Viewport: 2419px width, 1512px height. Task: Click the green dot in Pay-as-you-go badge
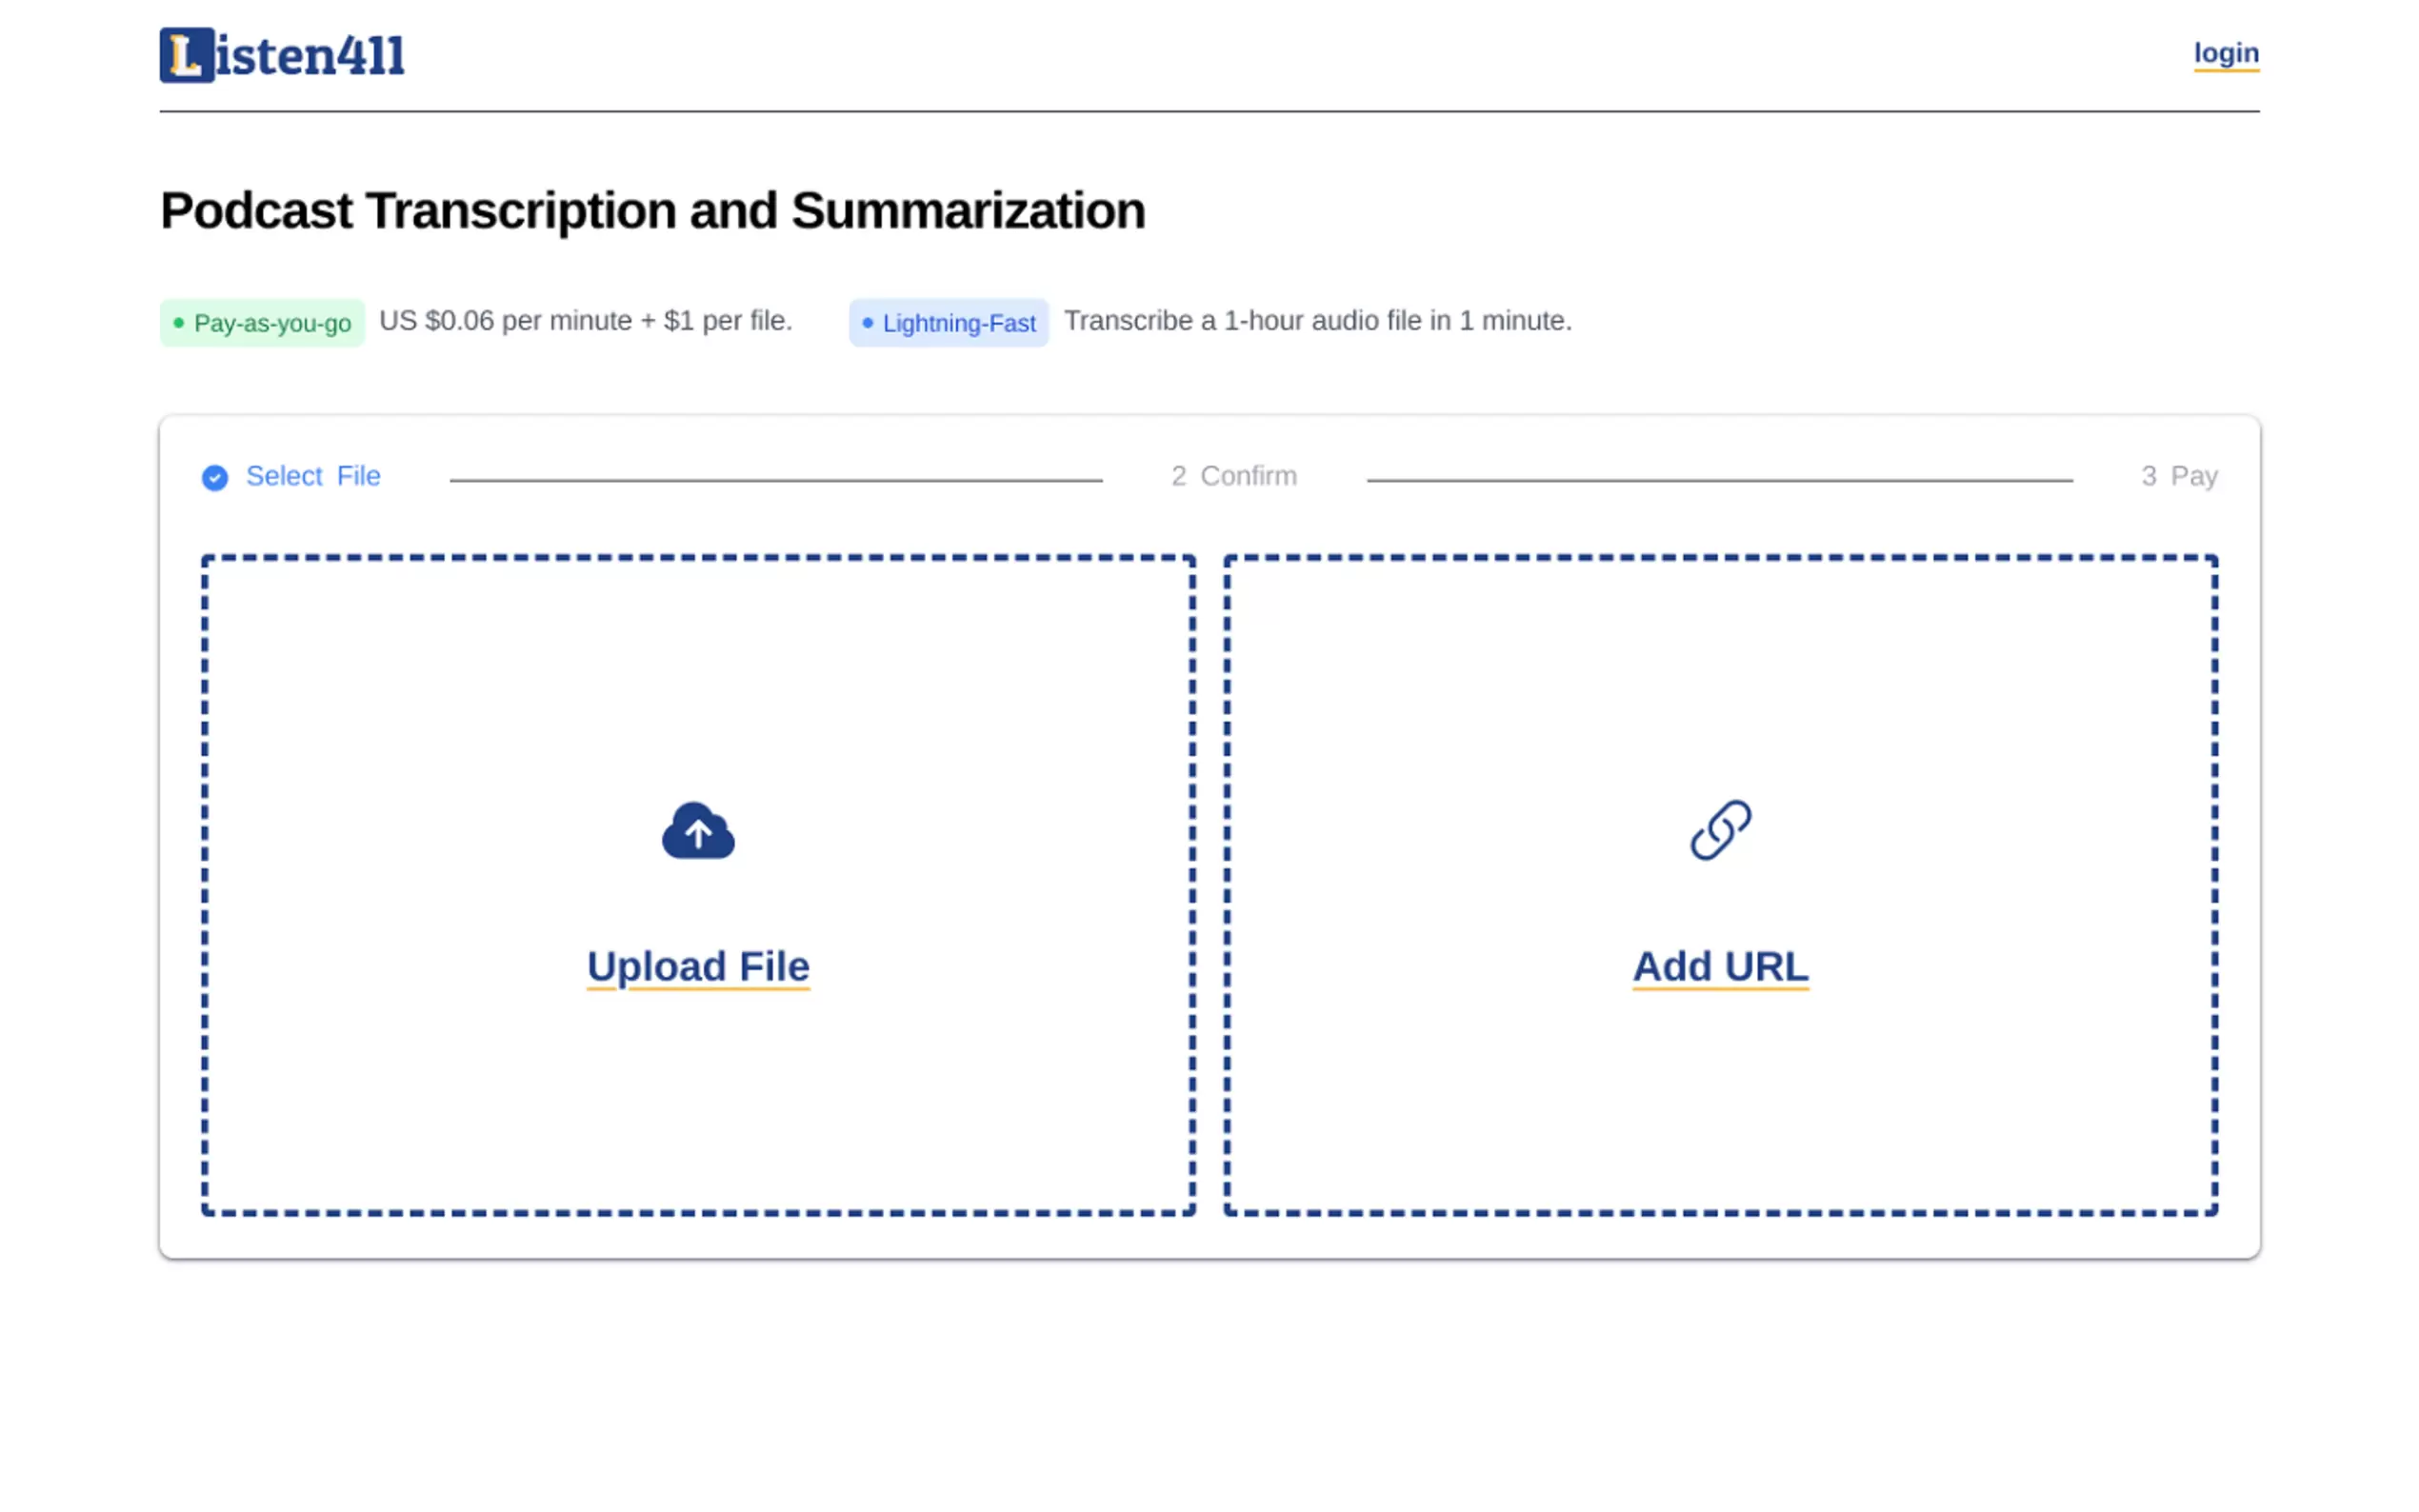179,322
